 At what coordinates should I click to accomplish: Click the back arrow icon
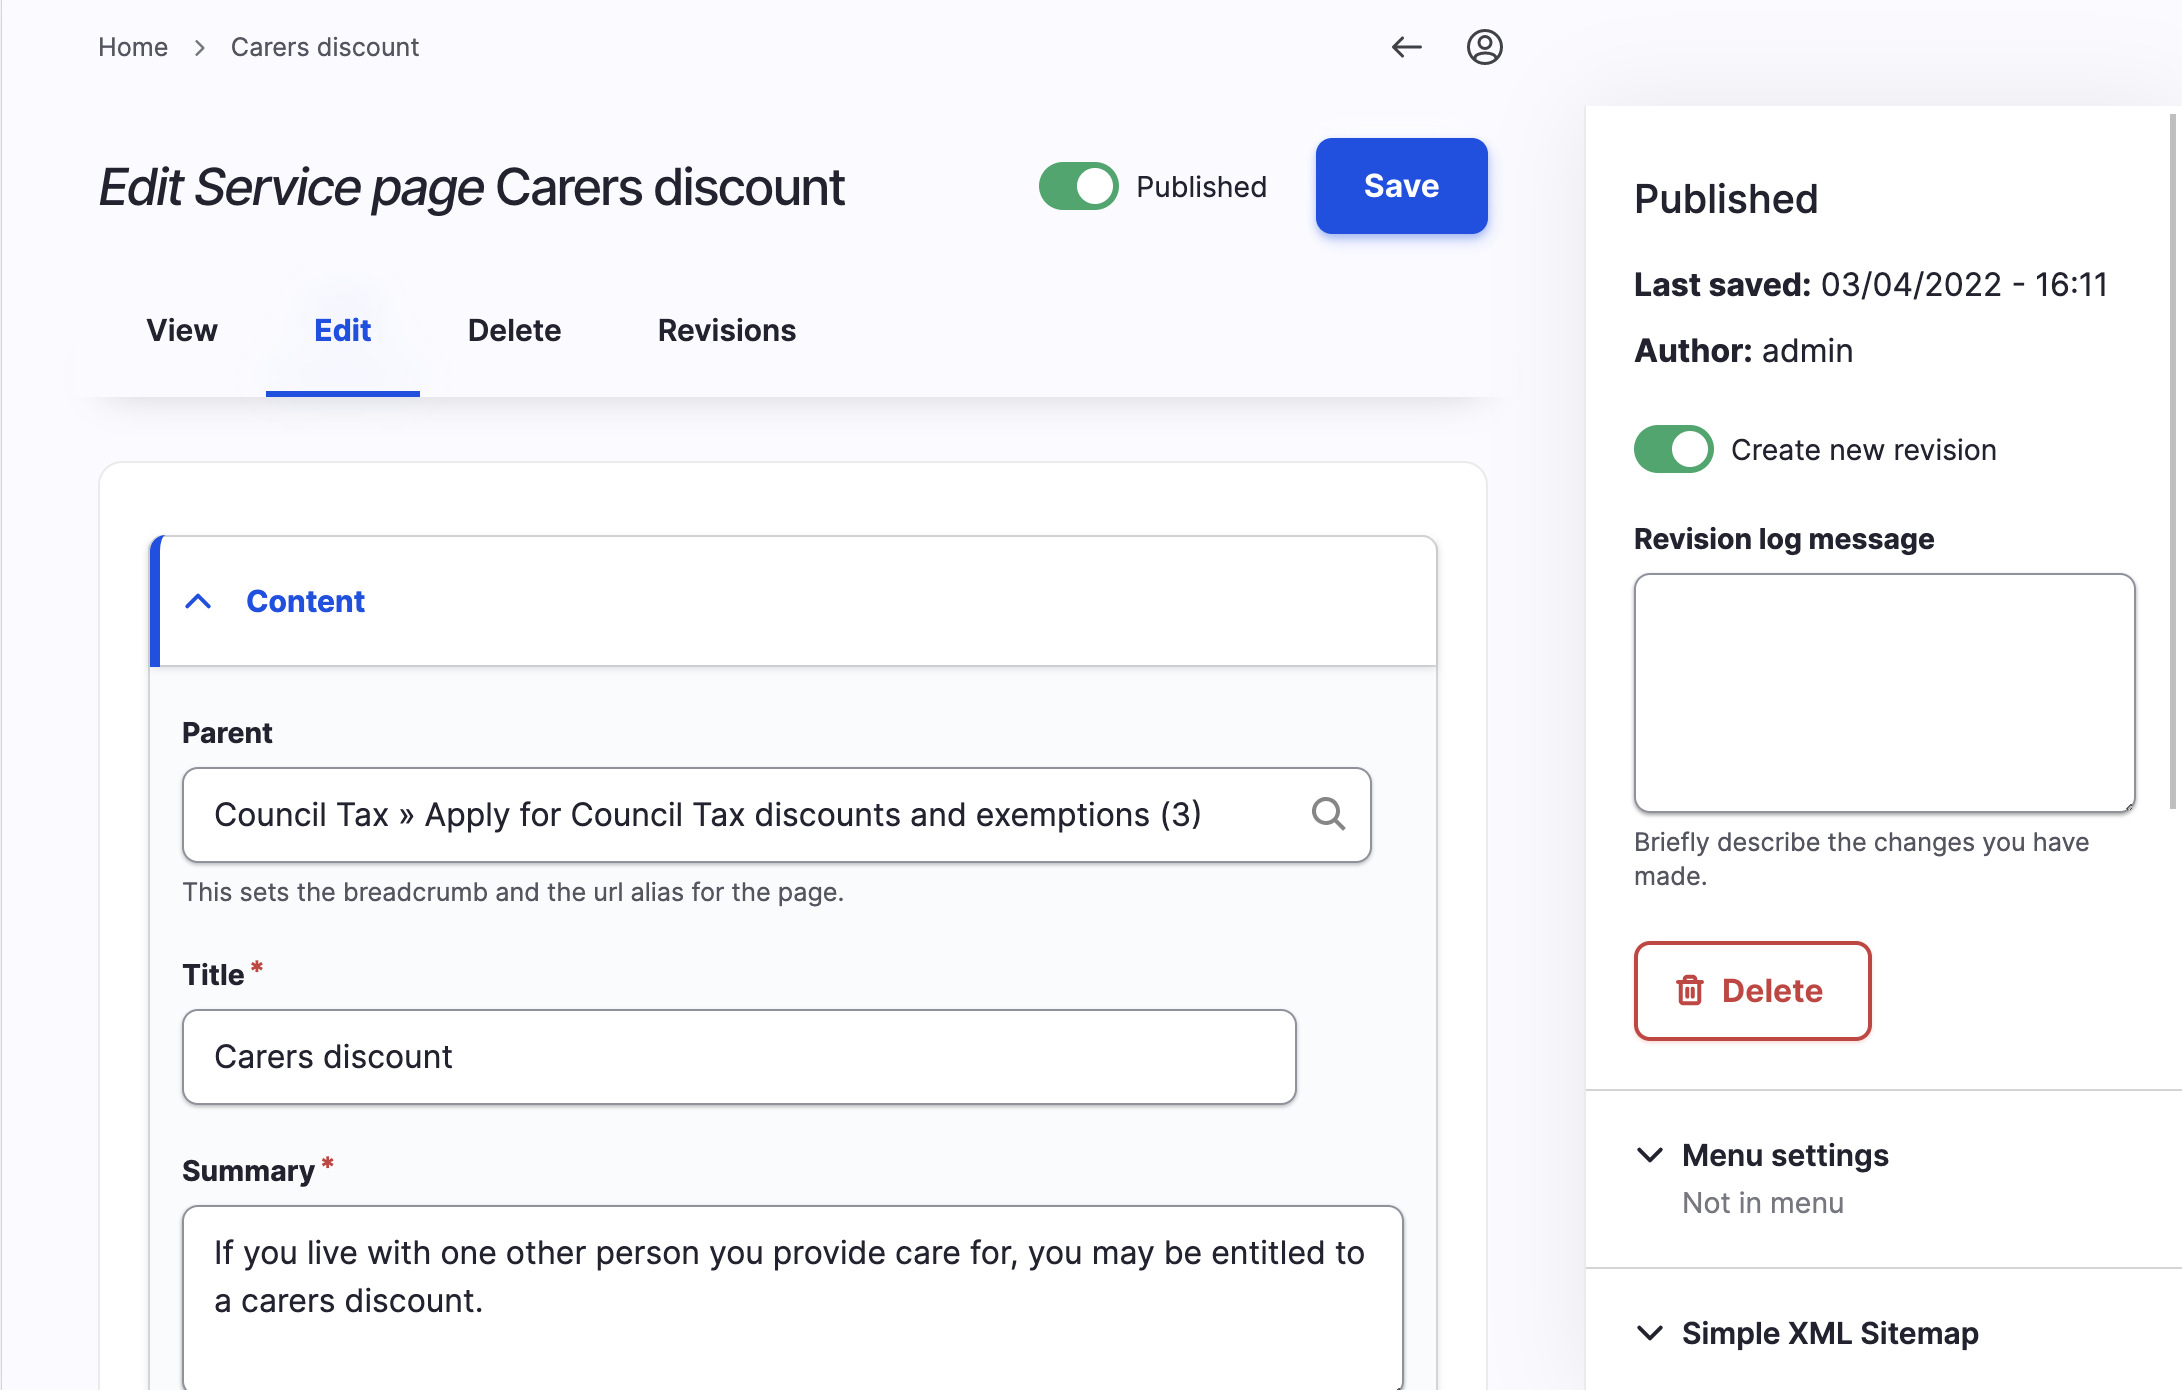pyautogui.click(x=1406, y=47)
